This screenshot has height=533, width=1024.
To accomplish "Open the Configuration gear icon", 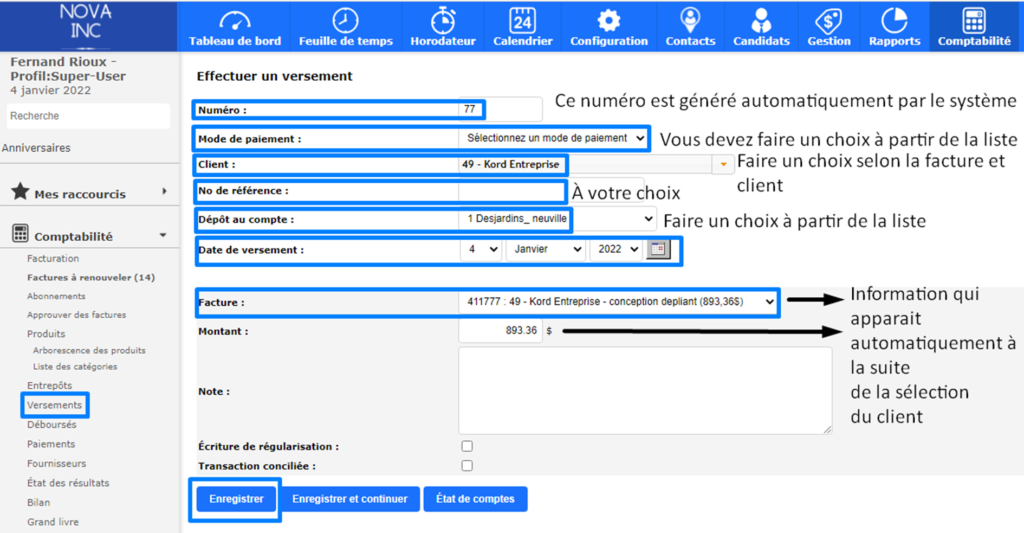I will (x=609, y=20).
